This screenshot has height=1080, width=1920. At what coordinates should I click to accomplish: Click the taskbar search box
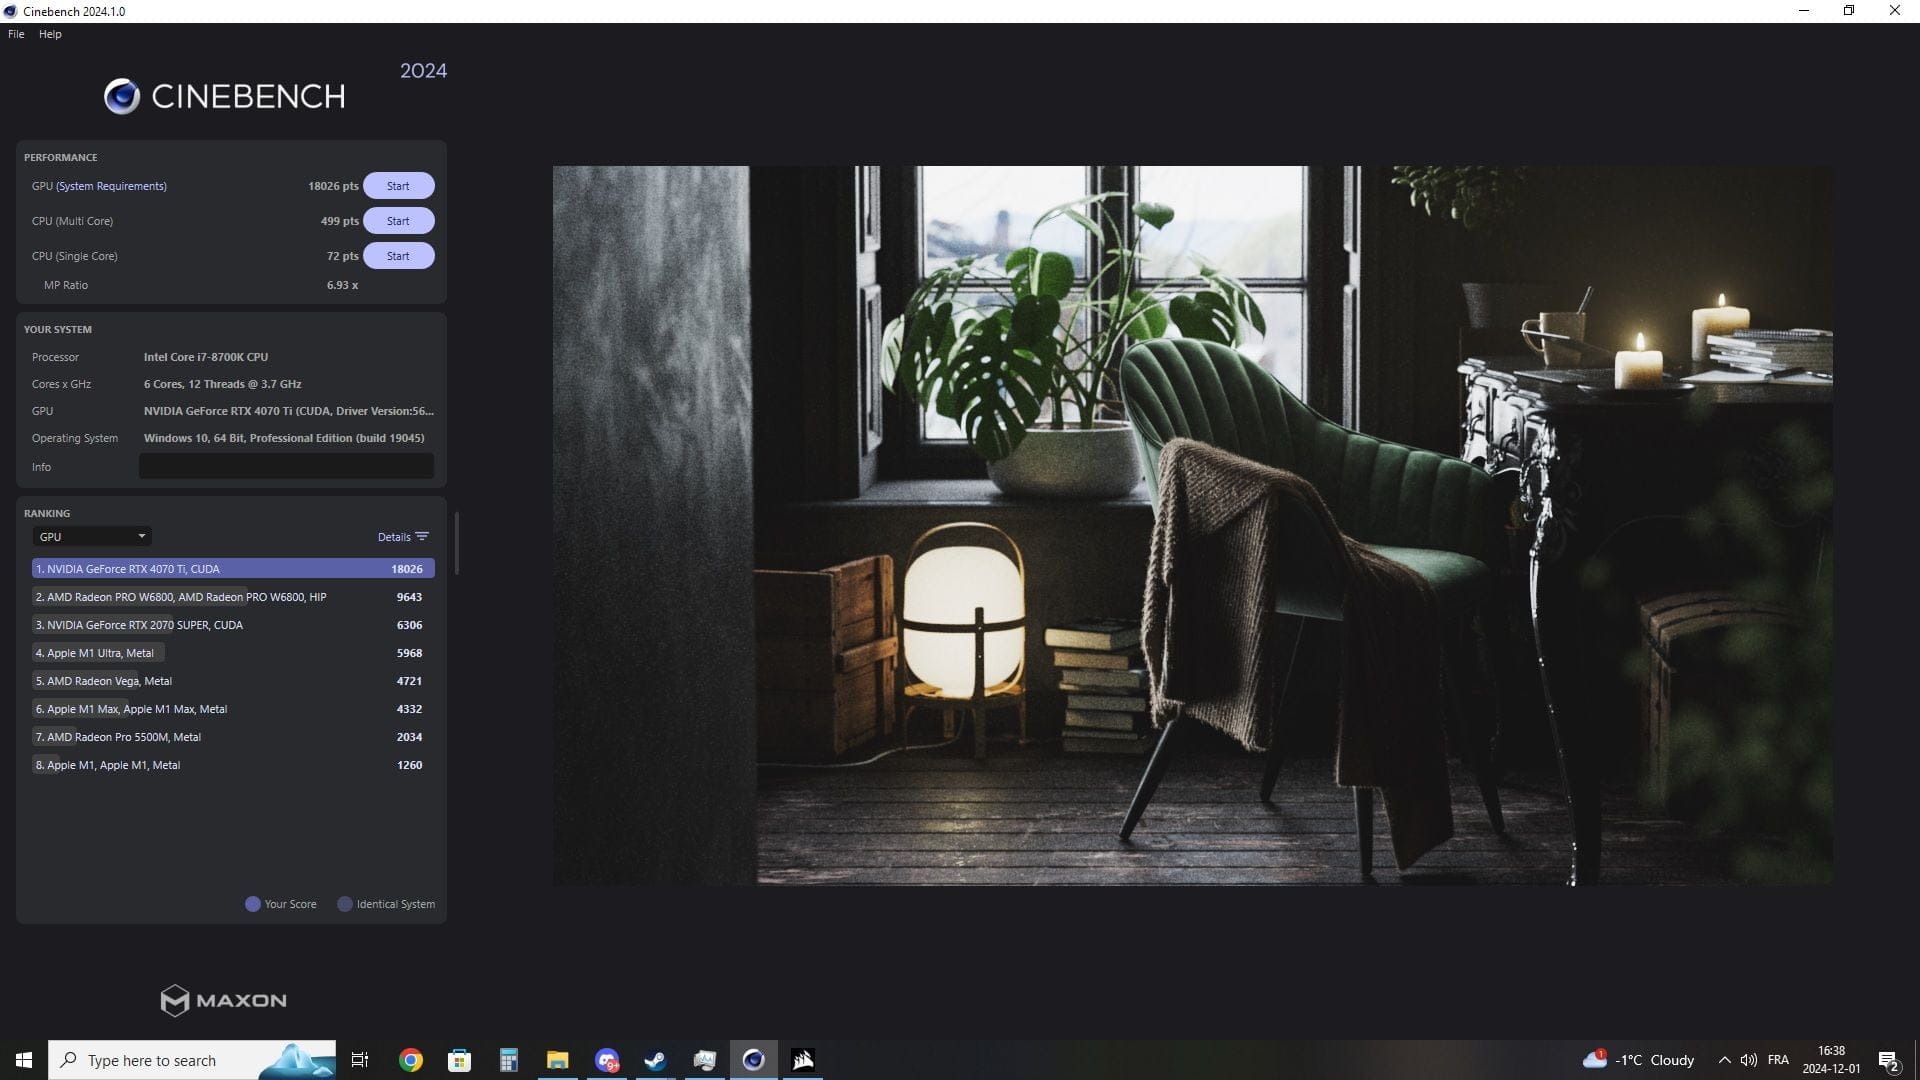click(192, 1060)
